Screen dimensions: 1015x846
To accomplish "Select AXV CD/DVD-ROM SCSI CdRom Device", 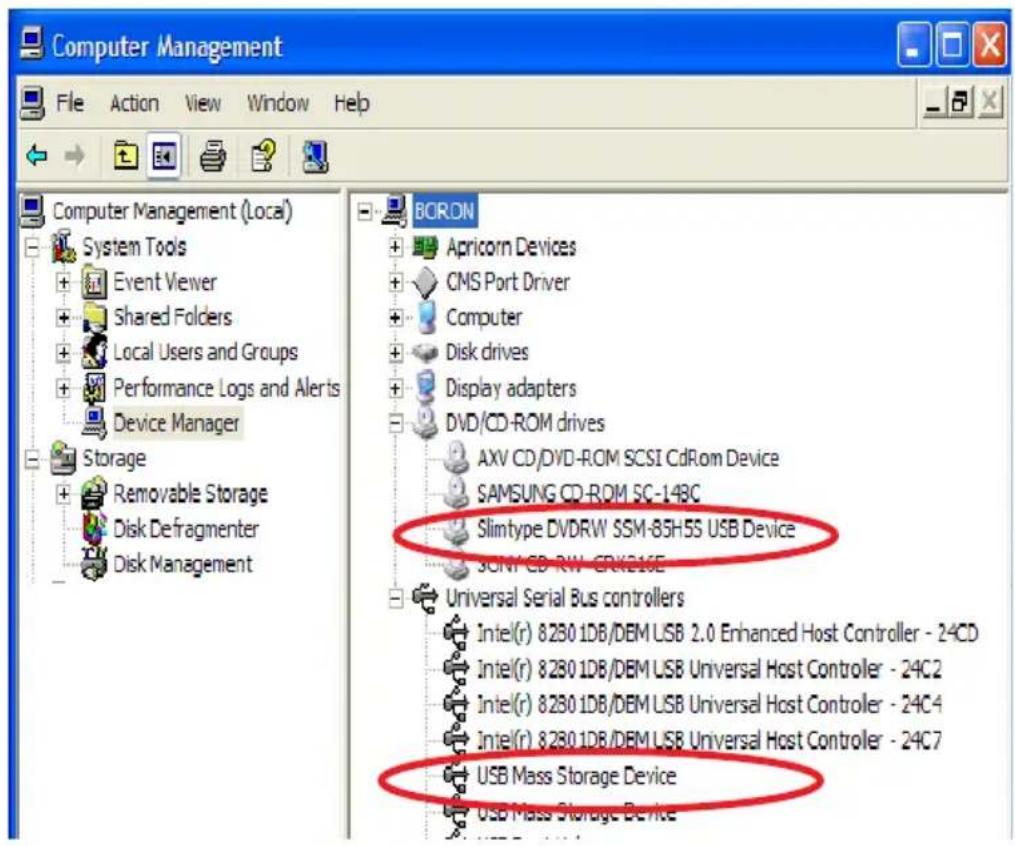I will point(628,458).
